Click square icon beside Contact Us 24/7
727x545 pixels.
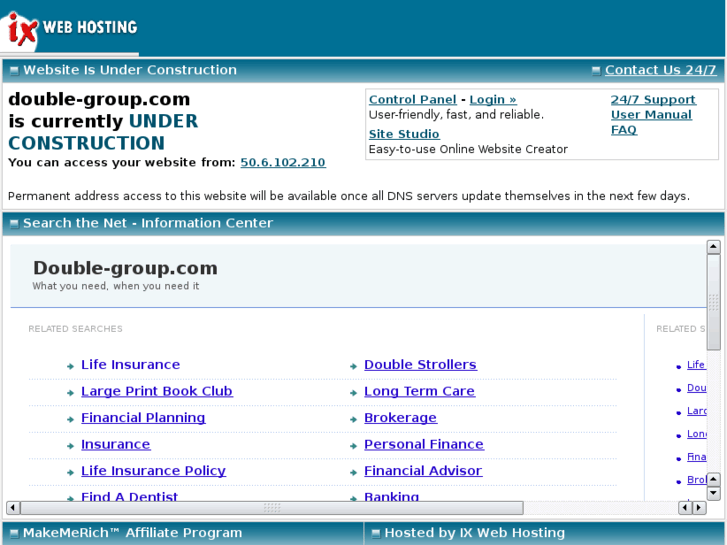click(x=596, y=71)
